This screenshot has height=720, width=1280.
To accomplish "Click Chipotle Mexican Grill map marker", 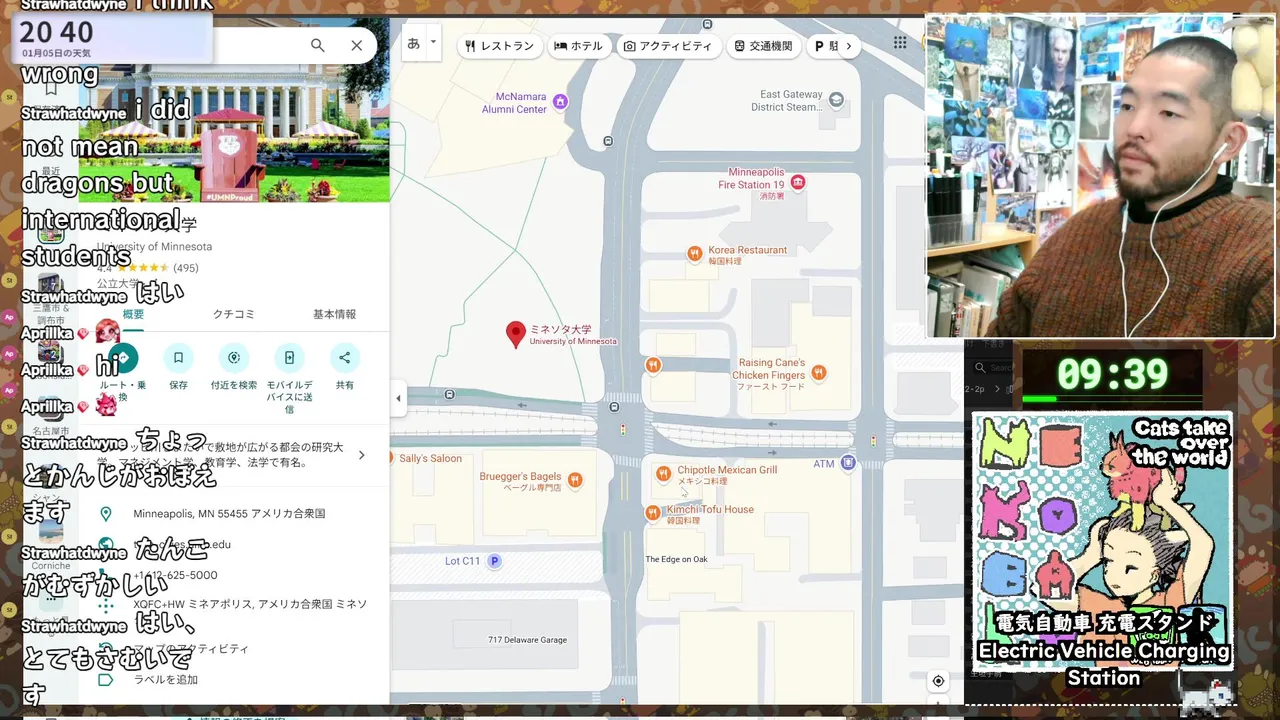I will 663,473.
